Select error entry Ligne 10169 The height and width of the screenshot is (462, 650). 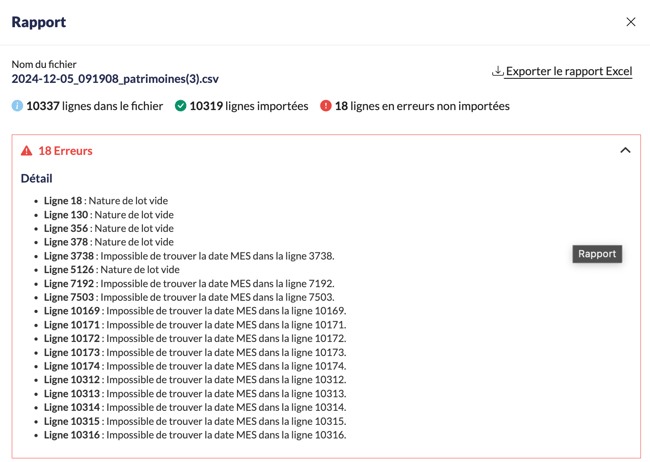[x=194, y=311]
